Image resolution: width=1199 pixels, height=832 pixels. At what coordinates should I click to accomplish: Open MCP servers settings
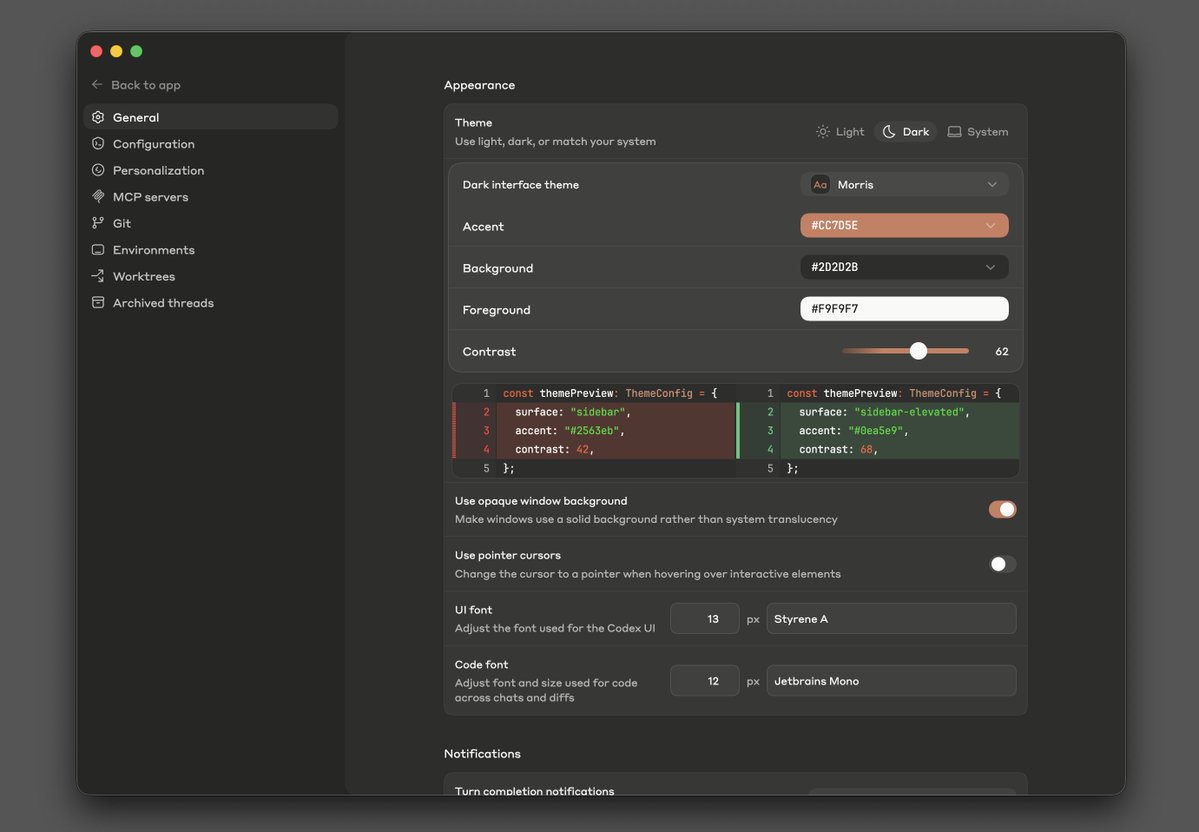click(x=211, y=197)
